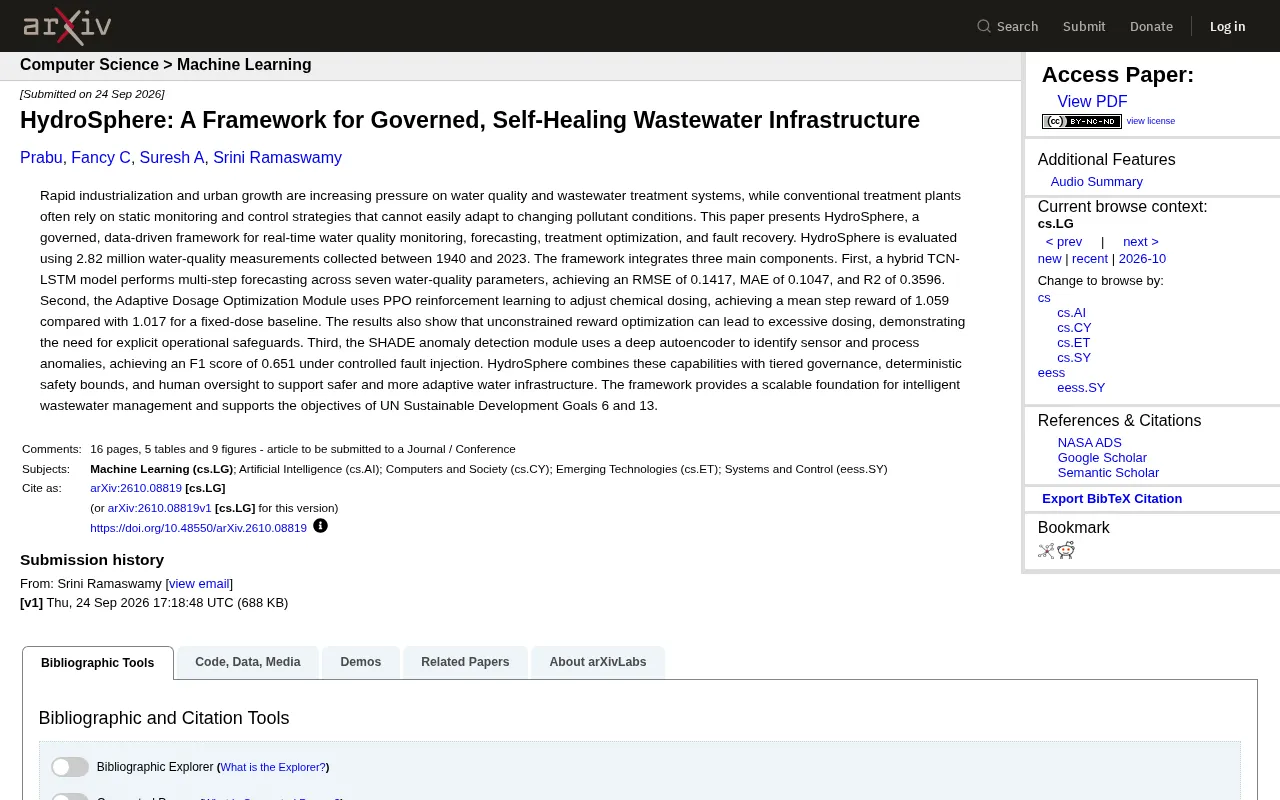Image resolution: width=1280 pixels, height=800 pixels.
Task: Browse by cs.ET category
Action: (1074, 343)
